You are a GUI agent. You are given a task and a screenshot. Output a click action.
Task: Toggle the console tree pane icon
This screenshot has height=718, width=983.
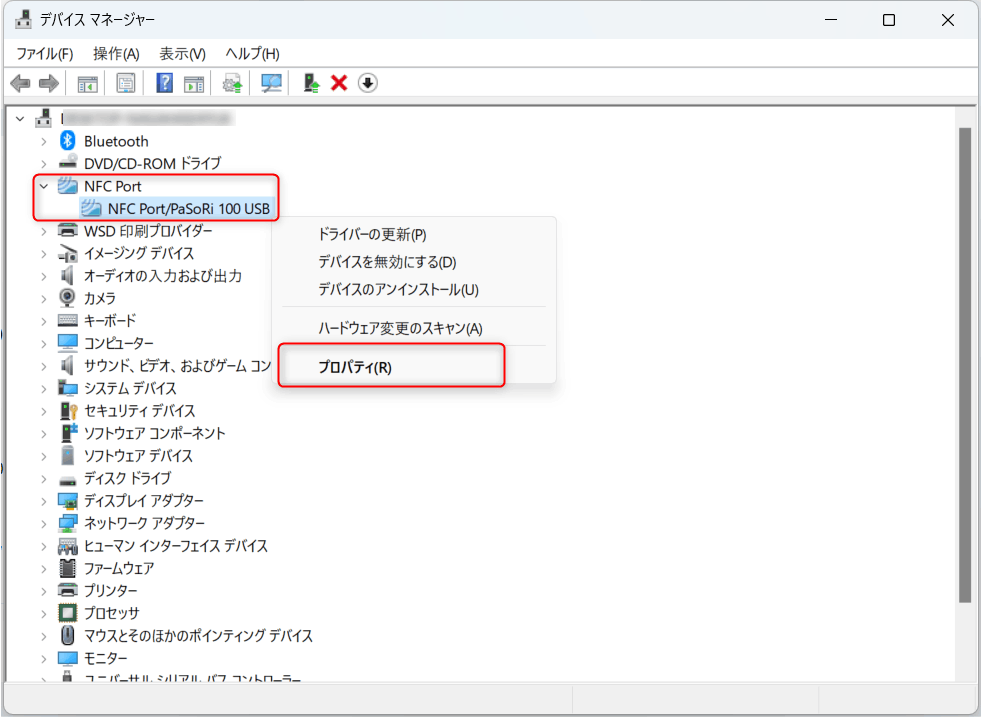coord(87,83)
